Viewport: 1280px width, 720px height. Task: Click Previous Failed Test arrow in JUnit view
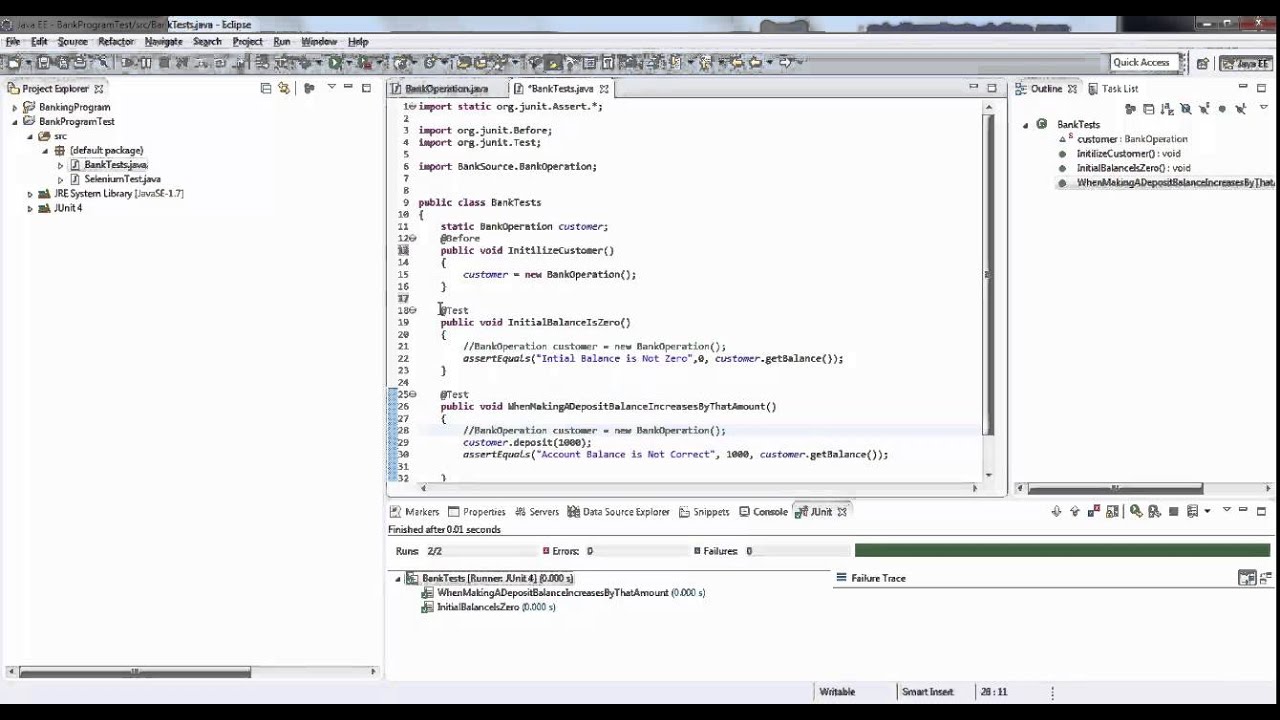[x=1075, y=511]
